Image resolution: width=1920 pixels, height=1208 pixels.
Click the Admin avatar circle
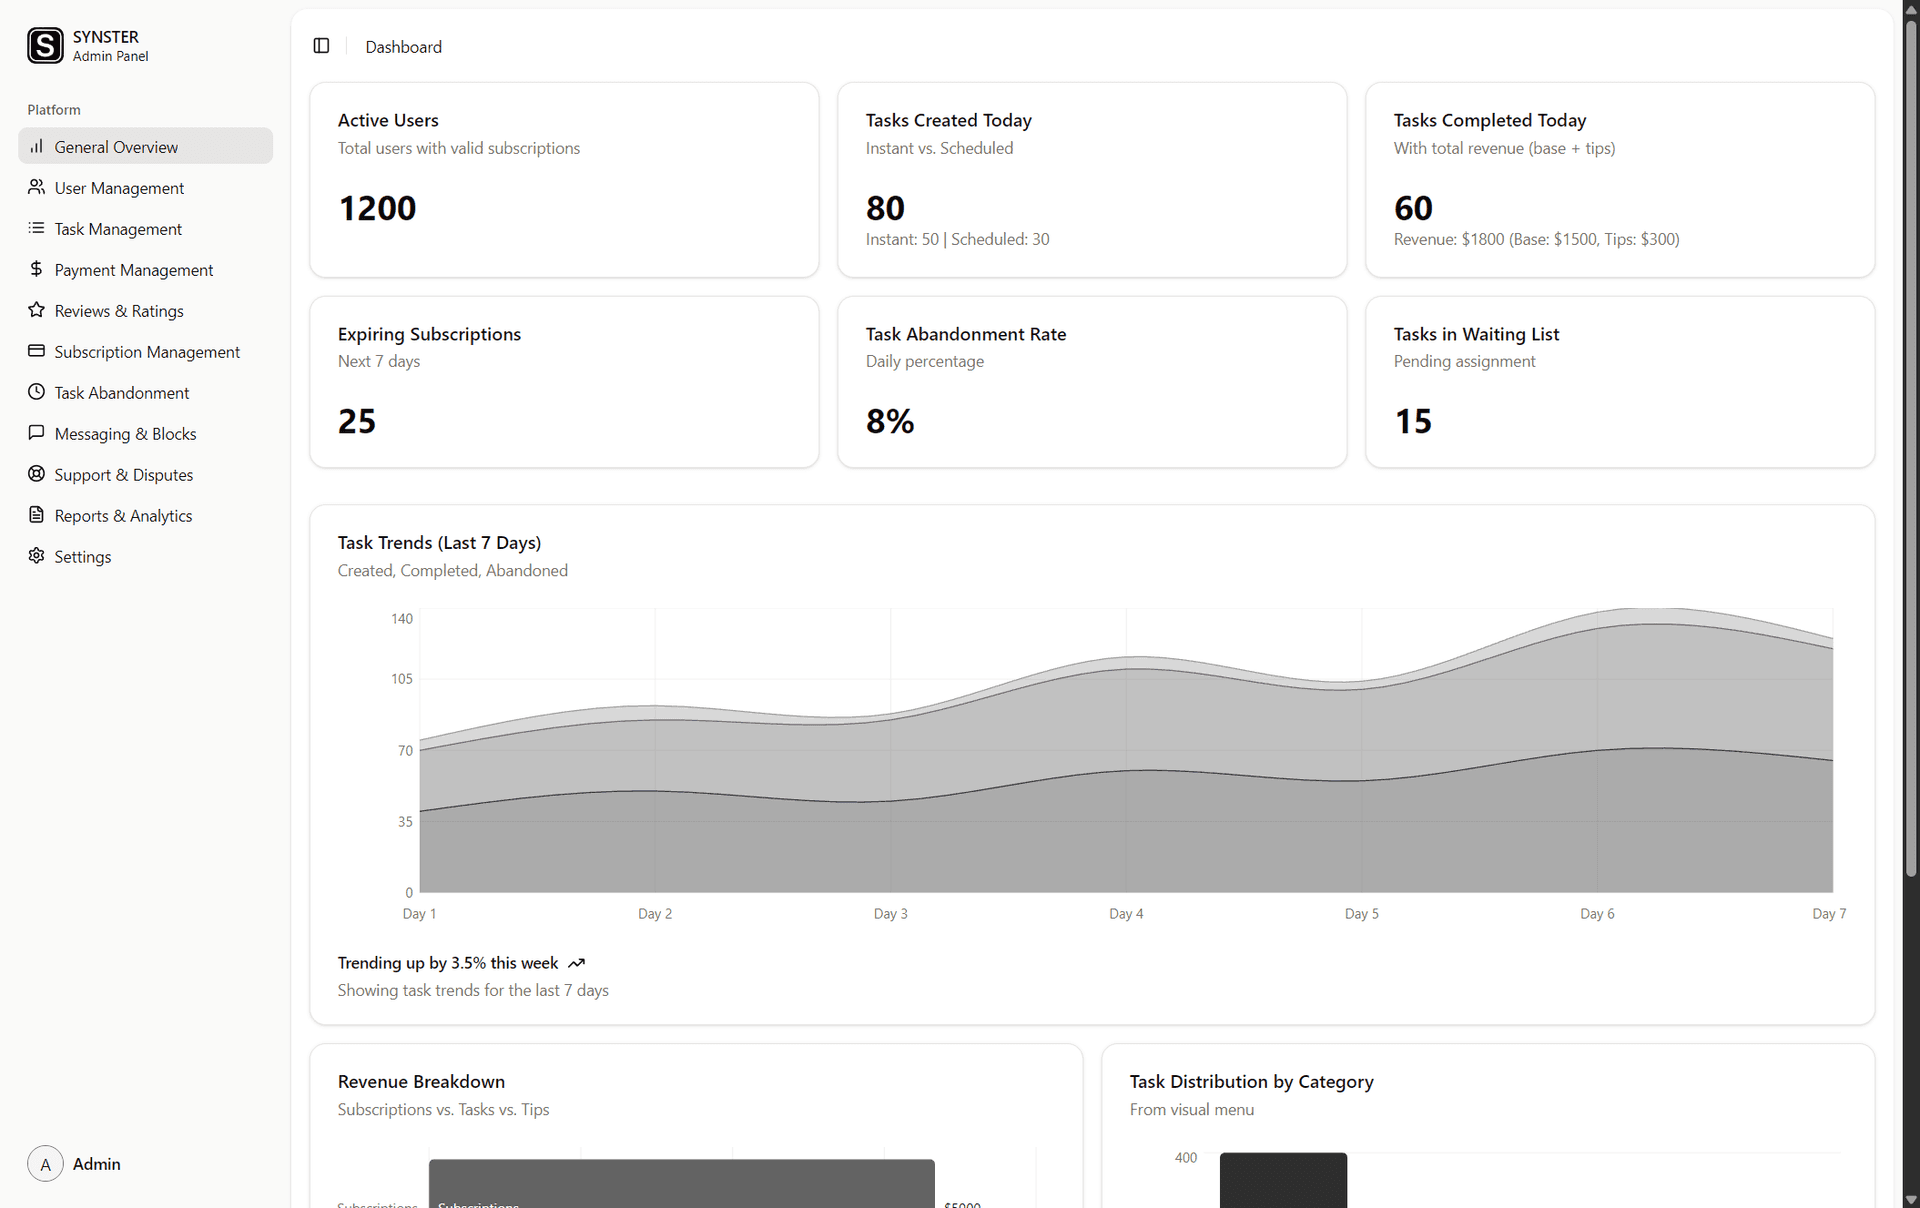45,1164
